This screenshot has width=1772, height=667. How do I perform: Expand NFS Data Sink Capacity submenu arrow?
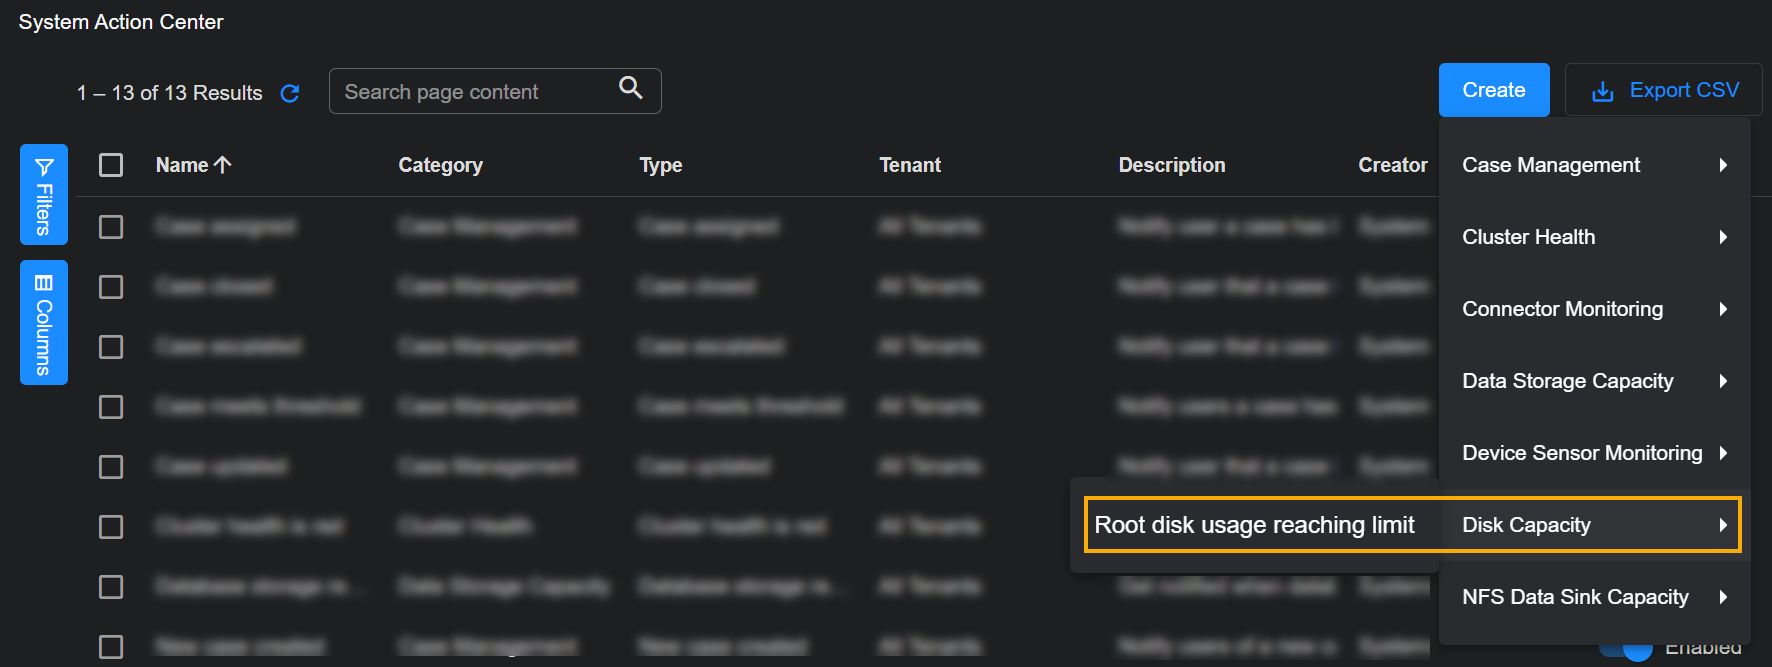1723,597
